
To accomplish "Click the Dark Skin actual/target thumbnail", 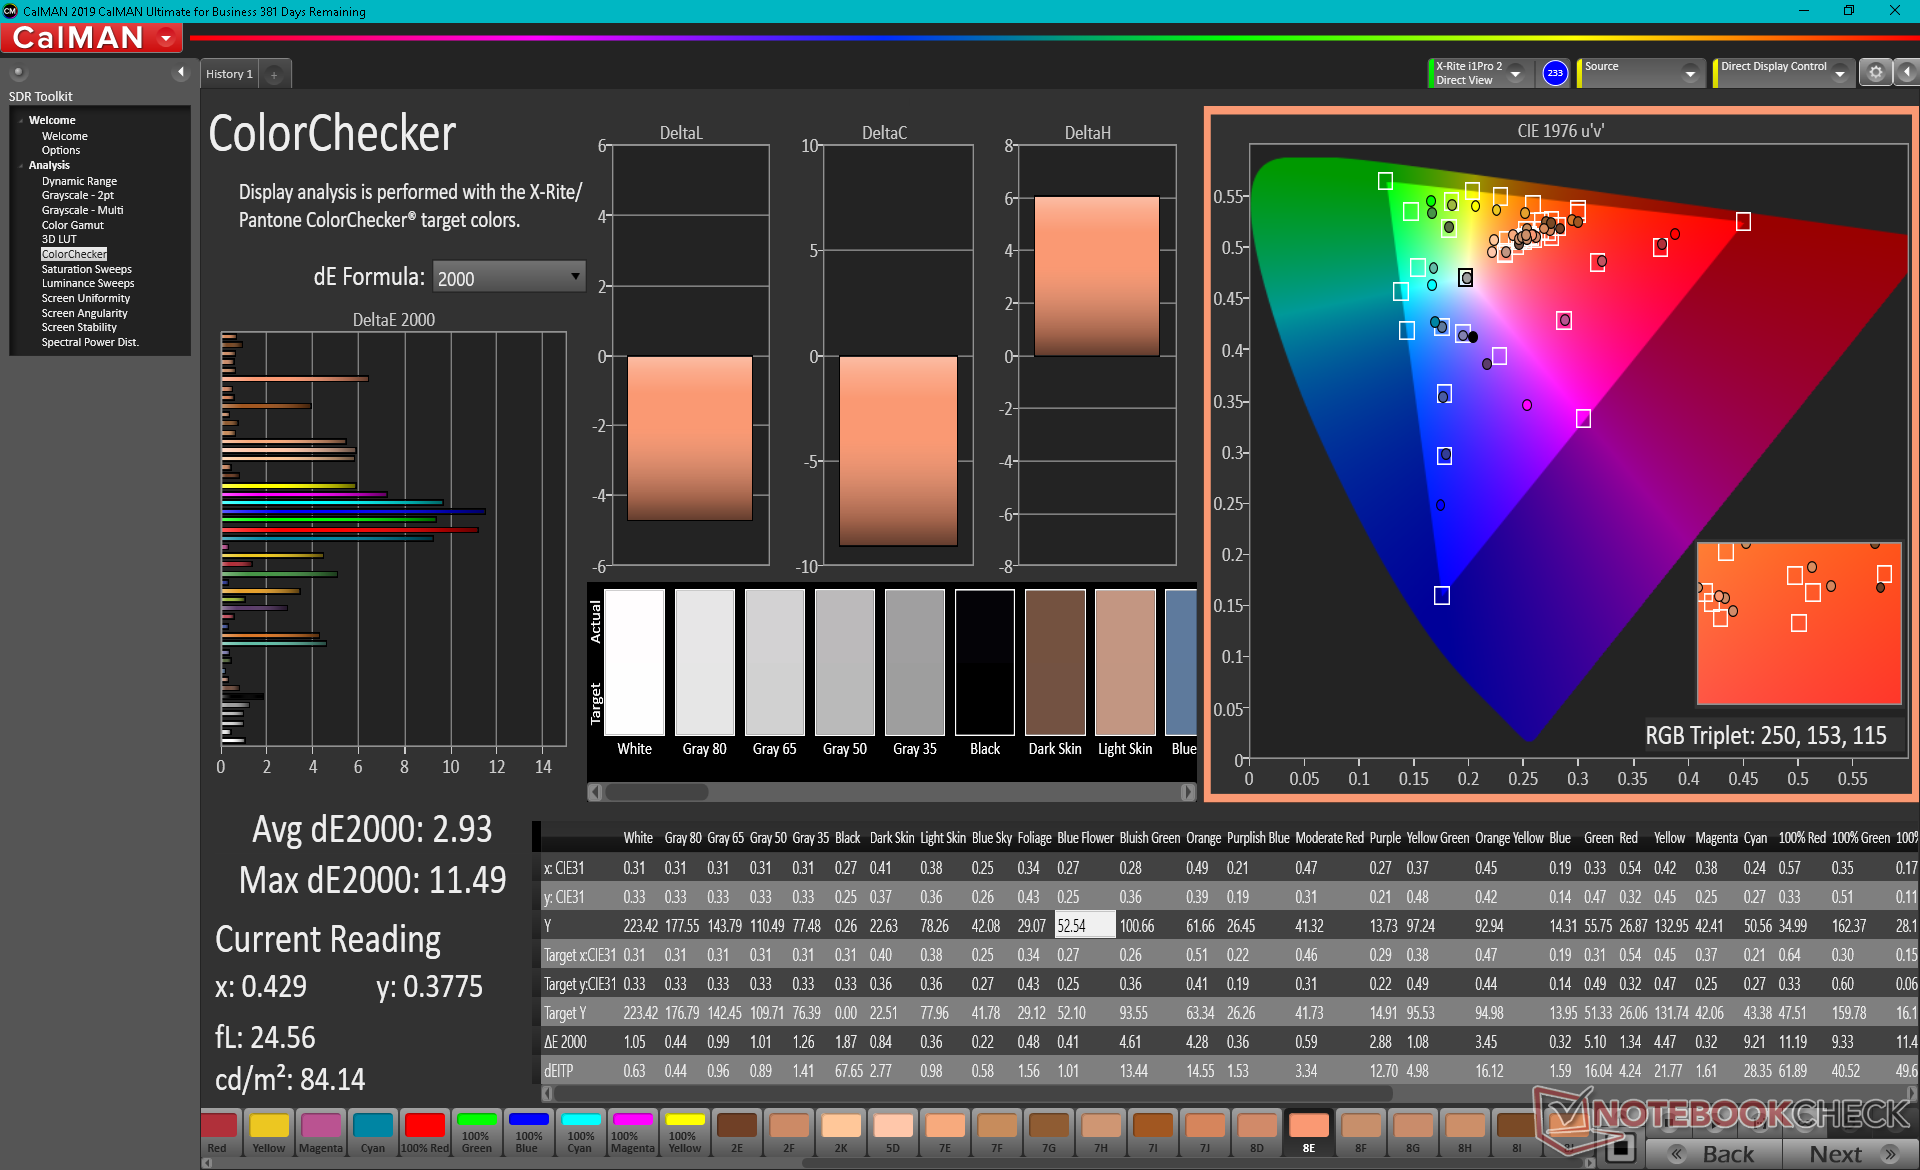I will tap(1055, 662).
